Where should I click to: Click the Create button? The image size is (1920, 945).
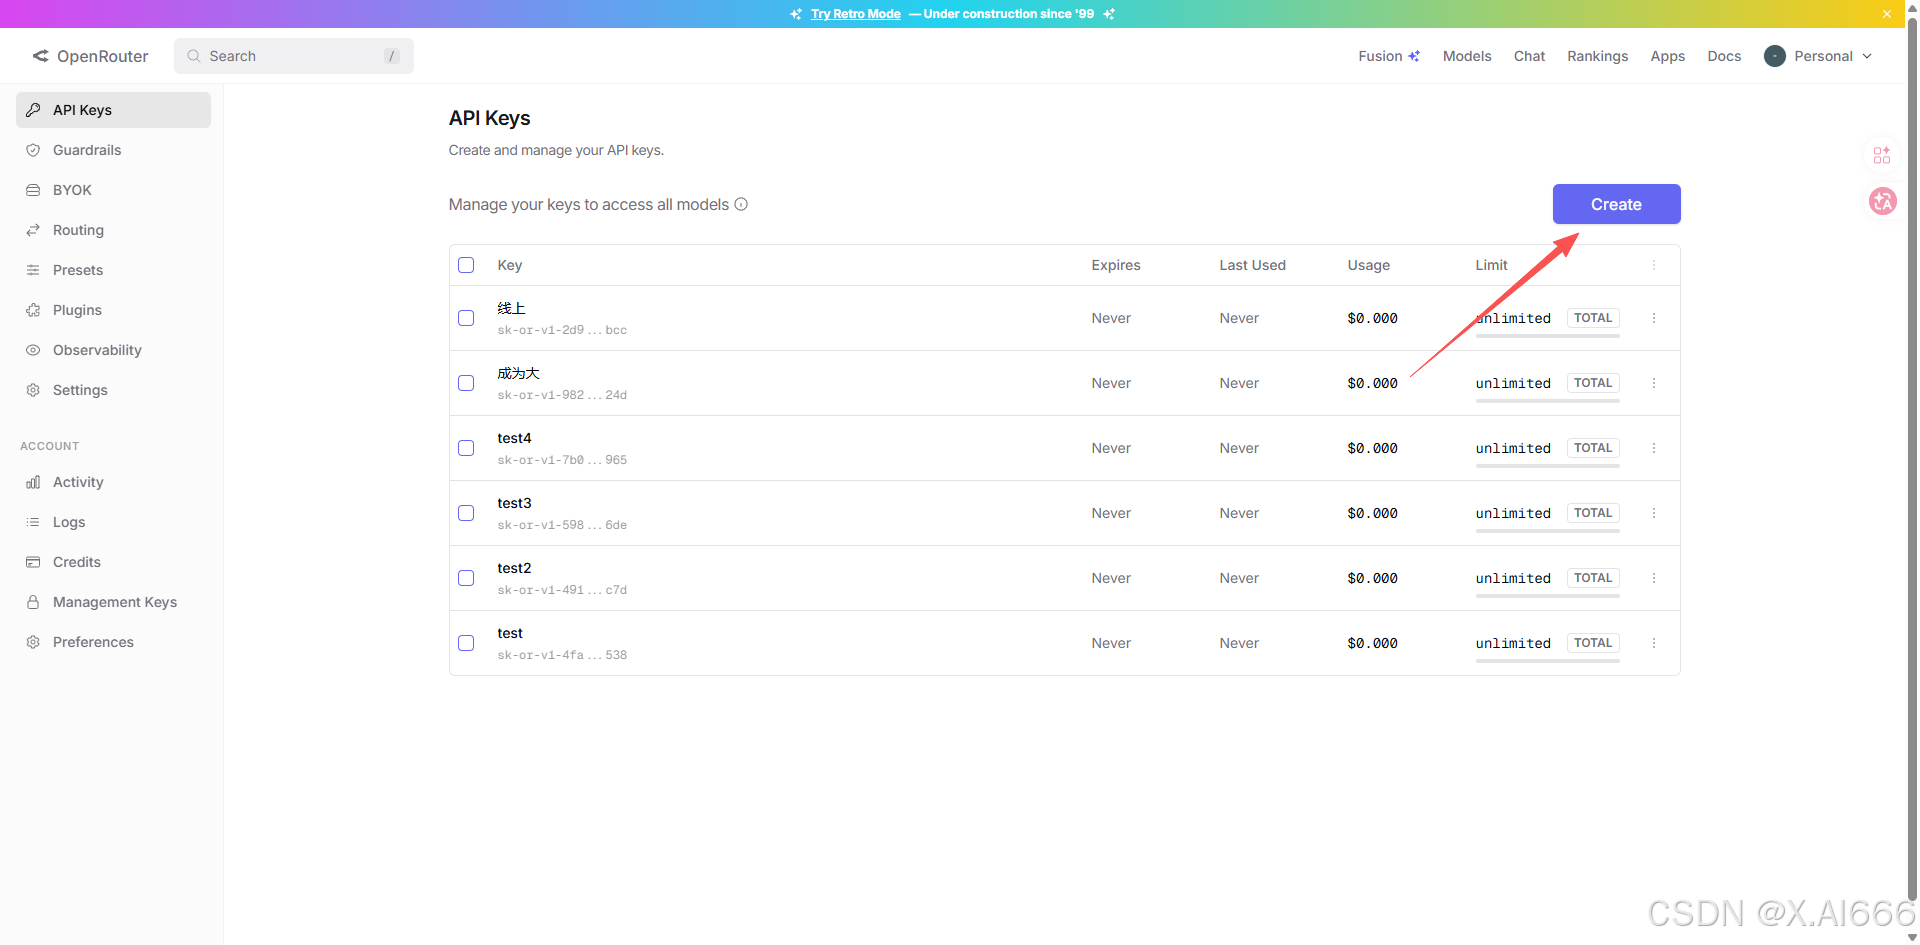[x=1616, y=204]
